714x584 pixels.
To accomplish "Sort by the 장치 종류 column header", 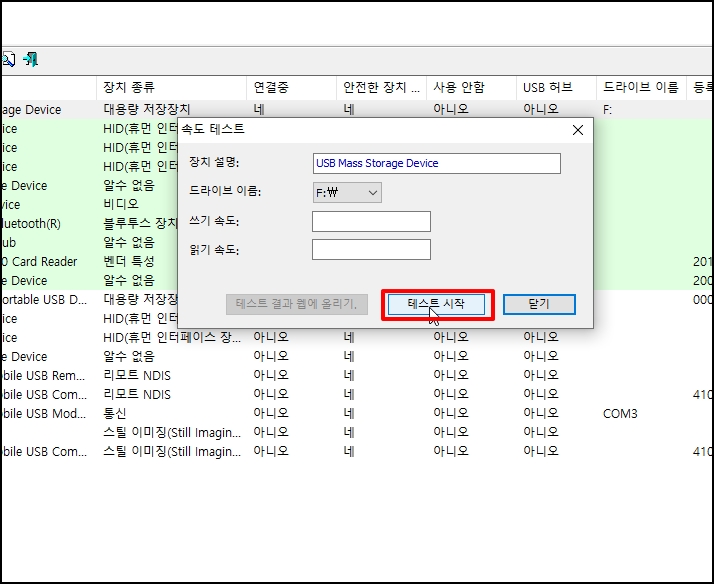I will click(171, 87).
